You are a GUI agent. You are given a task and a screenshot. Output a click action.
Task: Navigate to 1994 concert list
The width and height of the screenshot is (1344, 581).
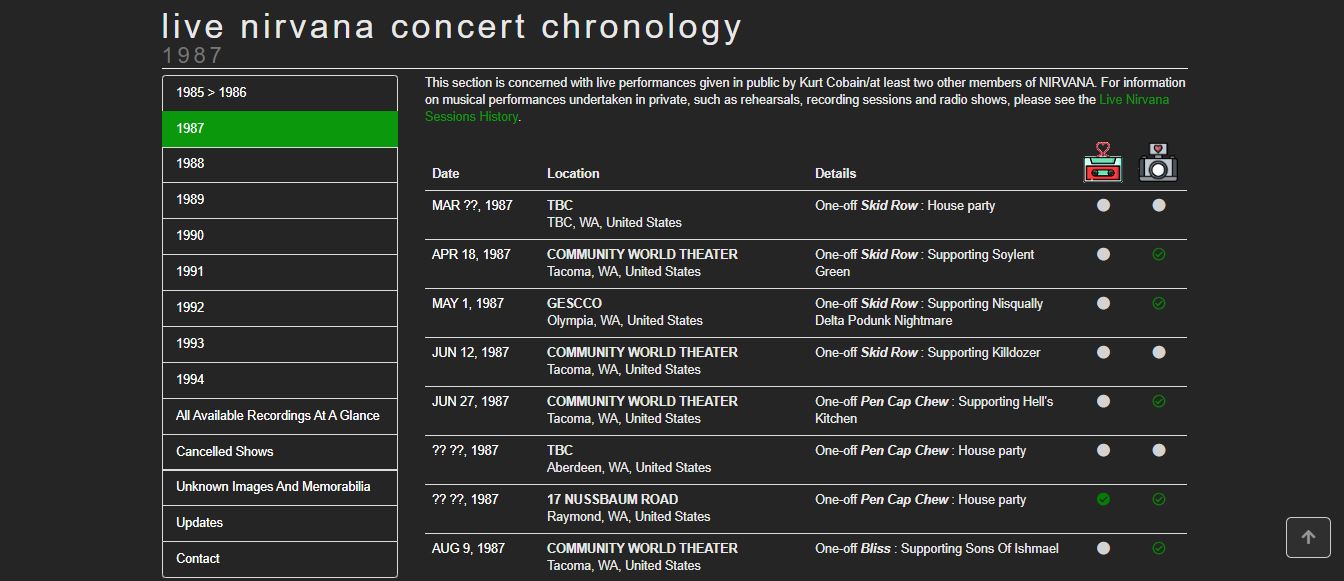click(x=280, y=380)
